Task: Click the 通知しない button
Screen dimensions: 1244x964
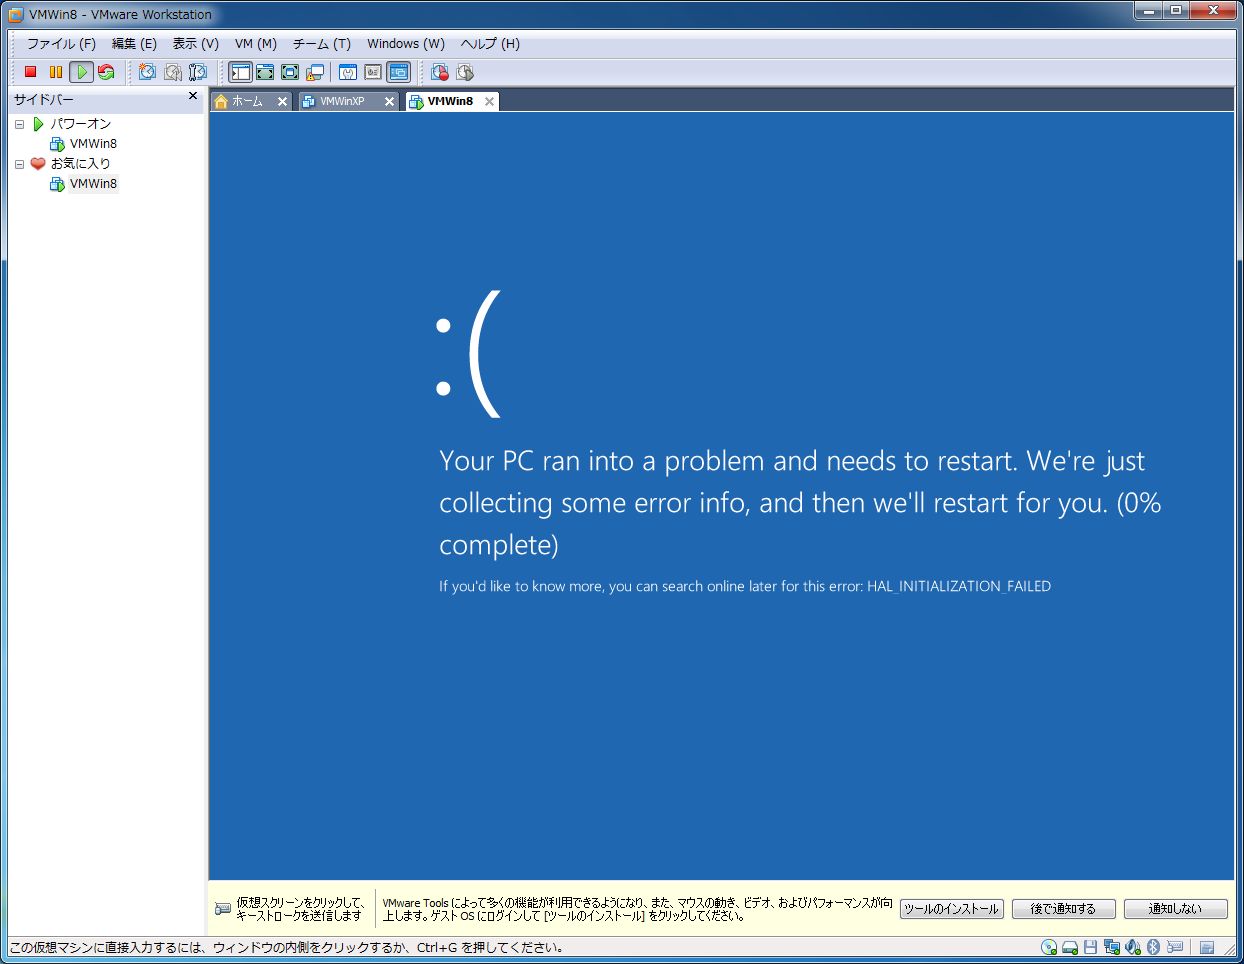Action: [x=1175, y=909]
